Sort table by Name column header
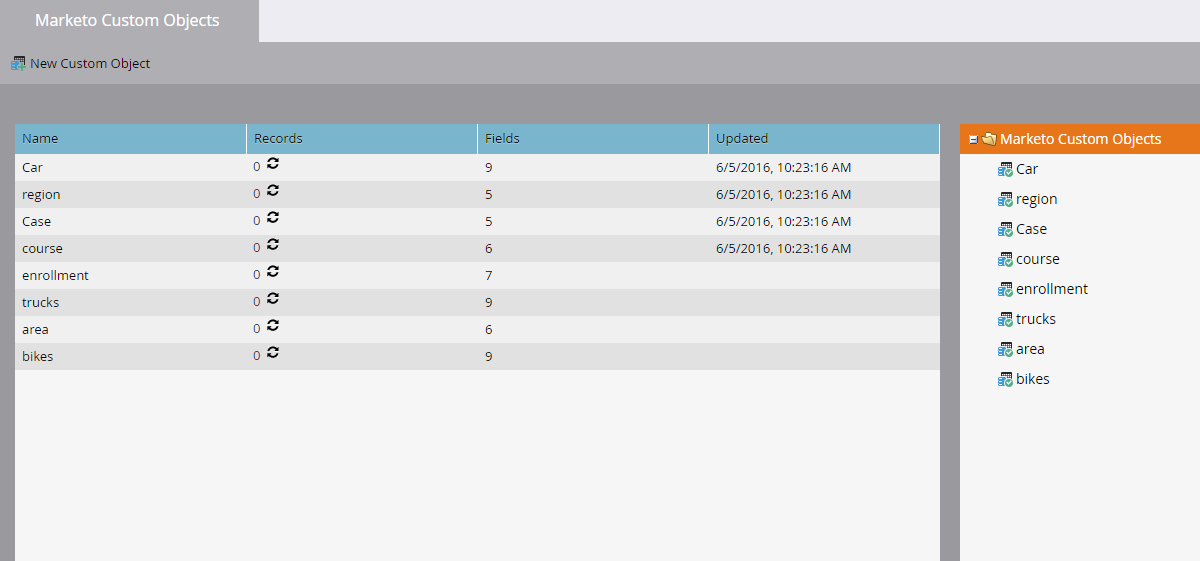The width and height of the screenshot is (1200, 561). tap(131, 139)
